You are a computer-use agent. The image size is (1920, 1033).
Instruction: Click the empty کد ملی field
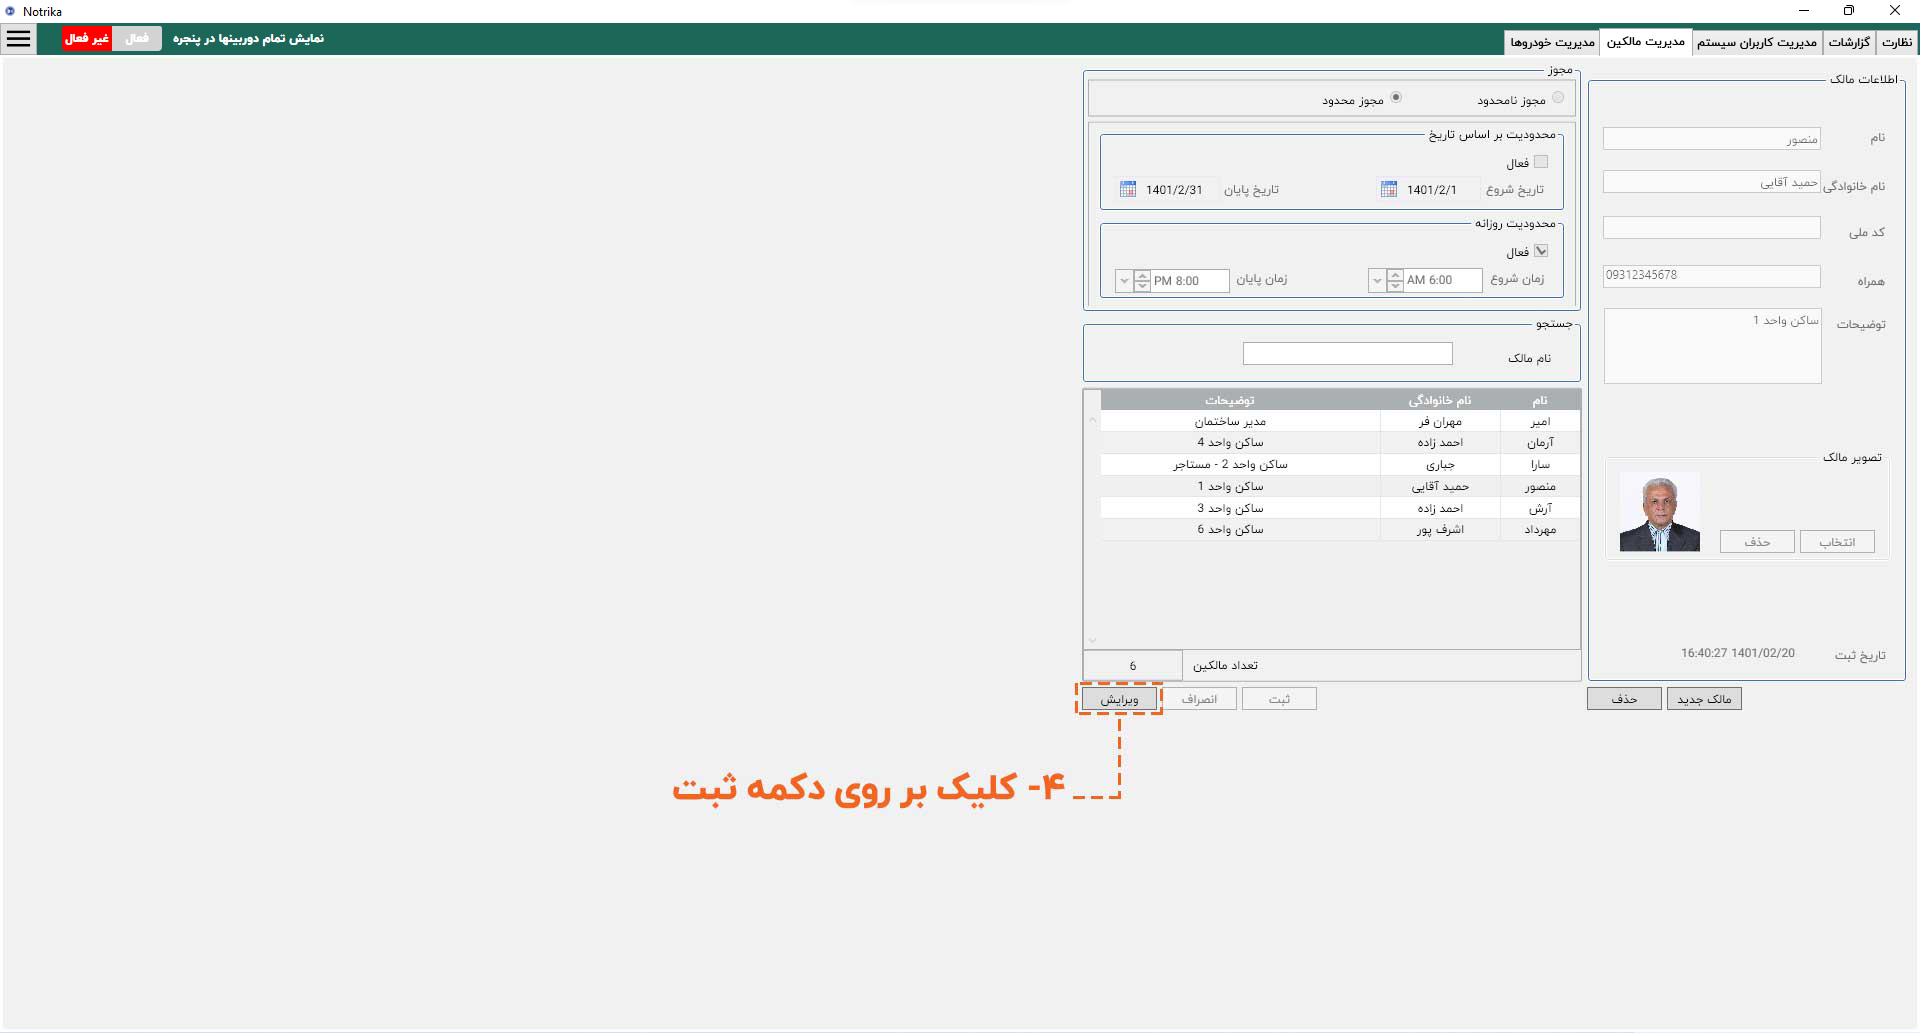point(1711,228)
